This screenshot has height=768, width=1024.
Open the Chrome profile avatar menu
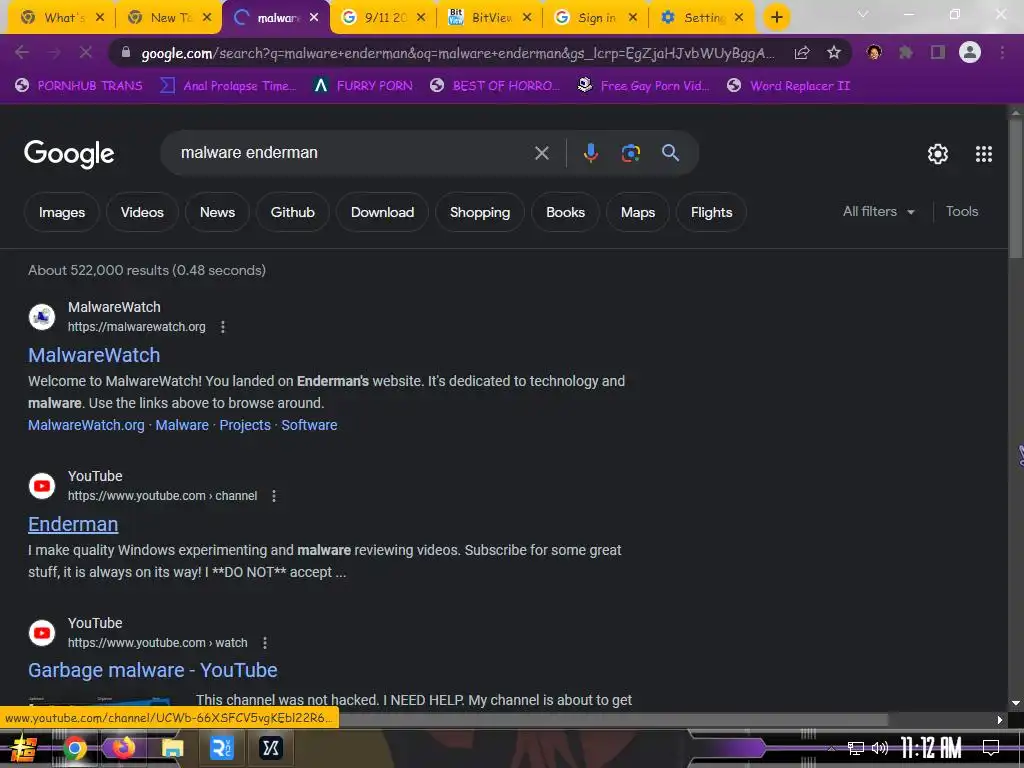(970, 52)
